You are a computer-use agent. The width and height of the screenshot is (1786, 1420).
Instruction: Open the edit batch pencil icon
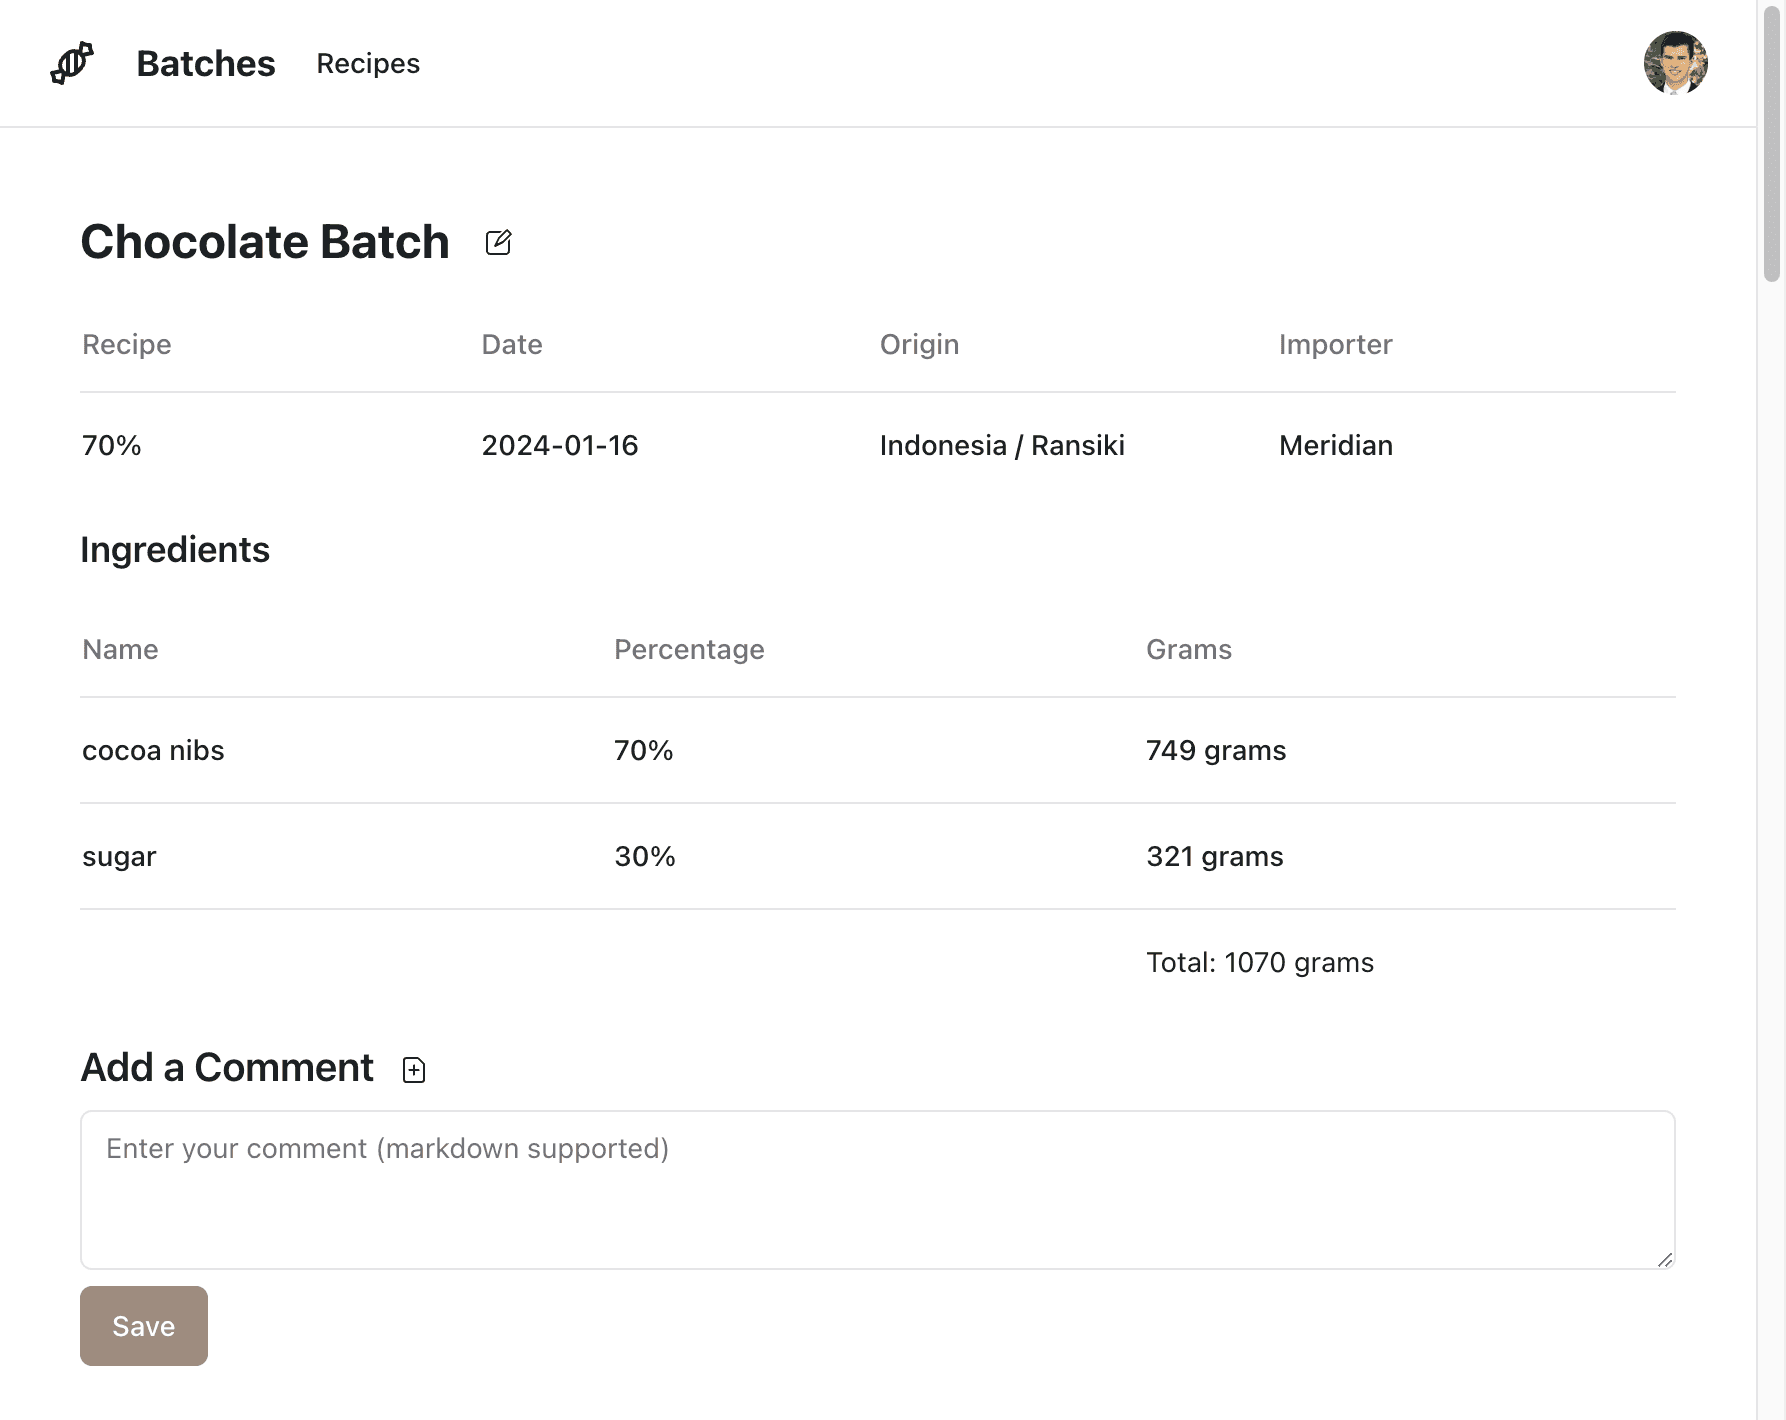pos(498,242)
